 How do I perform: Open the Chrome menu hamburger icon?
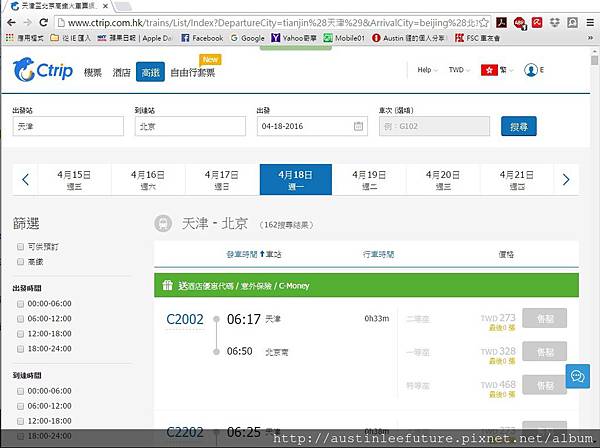point(590,23)
